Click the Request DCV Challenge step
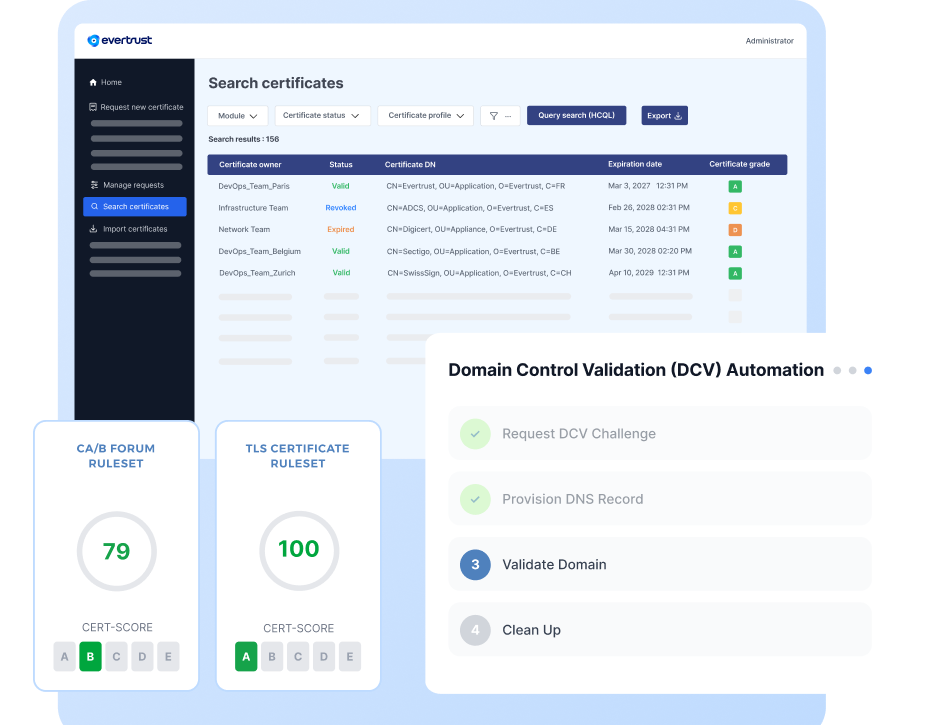928x725 pixels. point(660,433)
